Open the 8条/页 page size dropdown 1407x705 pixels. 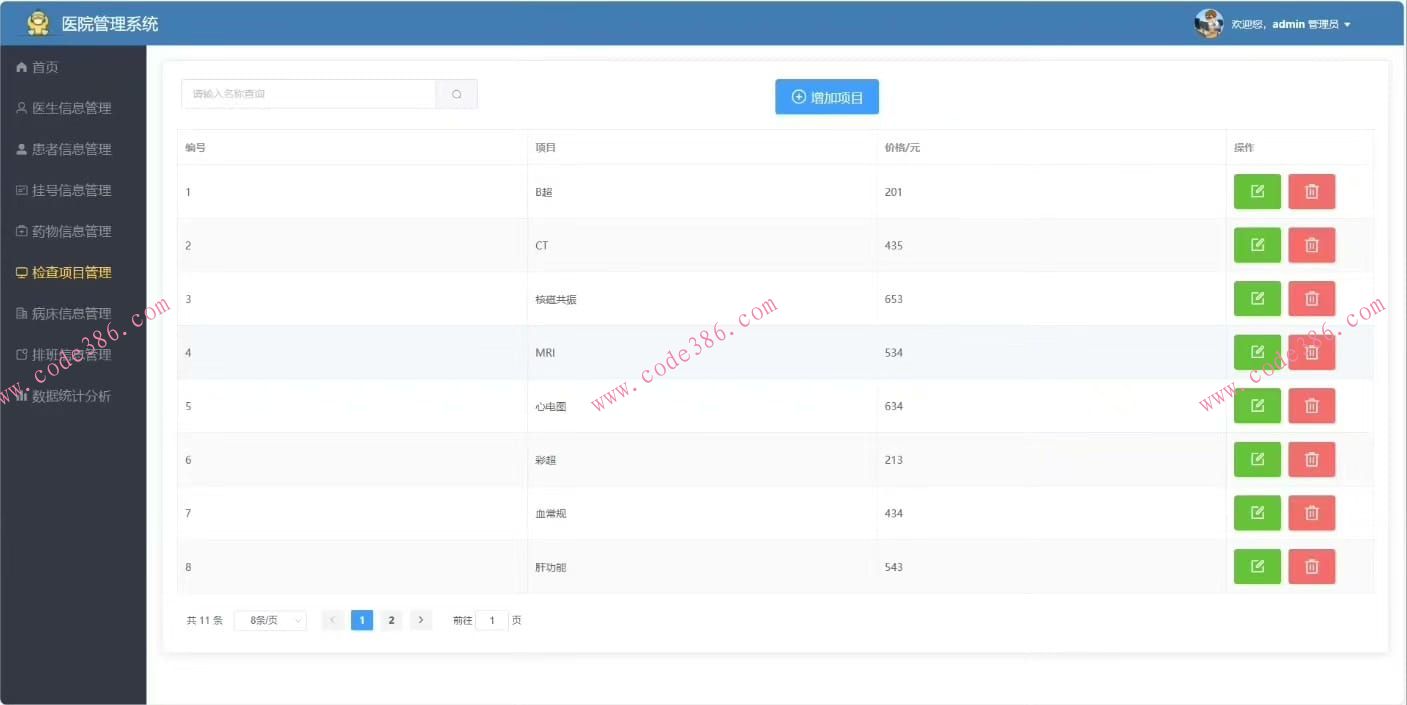tap(270, 620)
